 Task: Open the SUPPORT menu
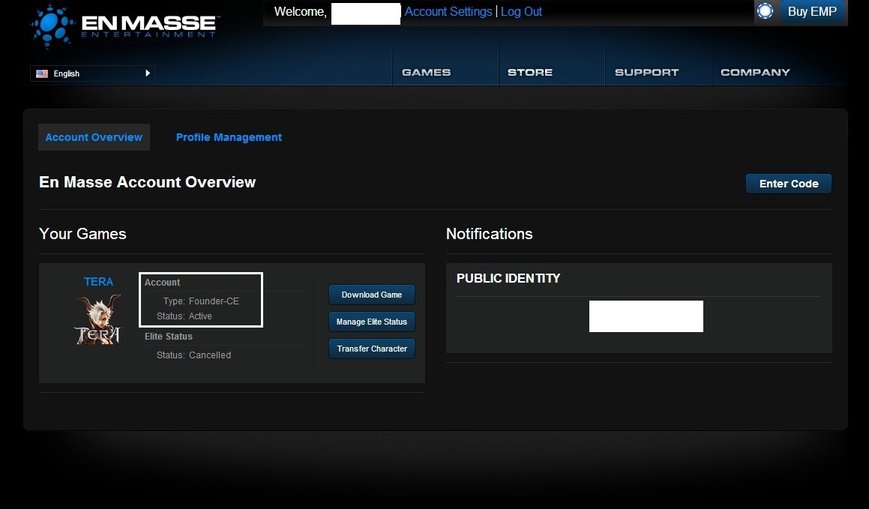[647, 72]
